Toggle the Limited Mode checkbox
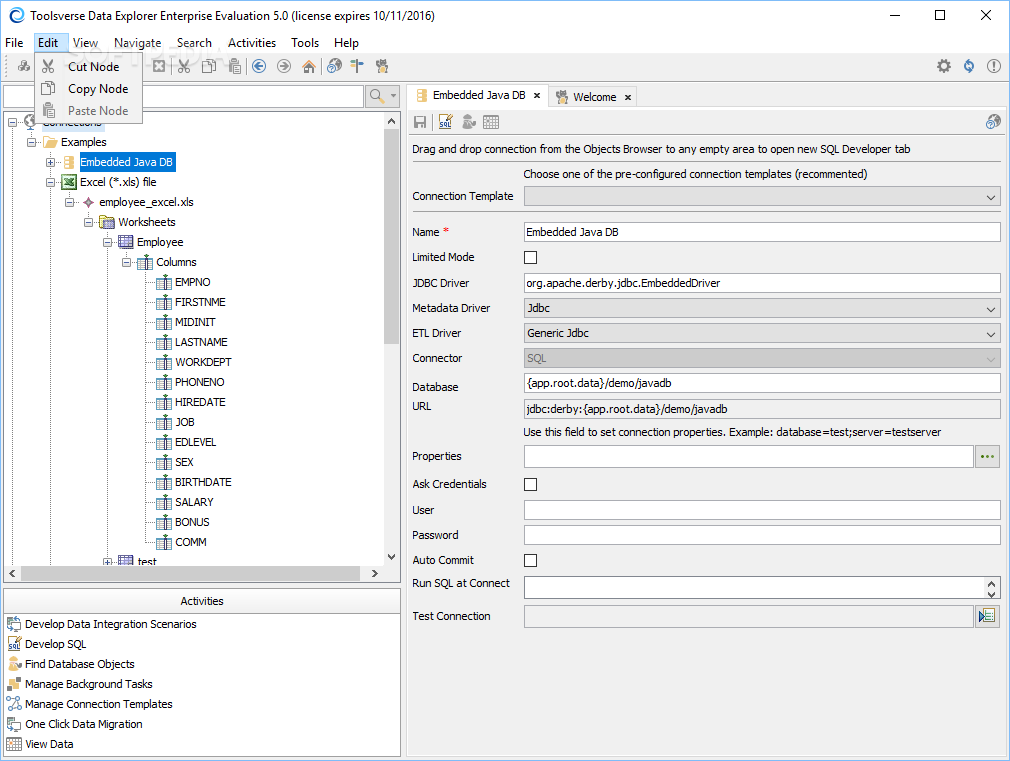This screenshot has width=1010, height=761. (x=530, y=258)
